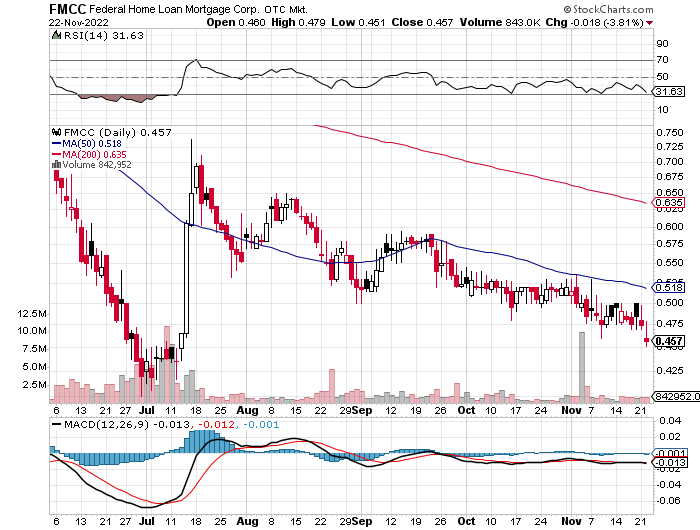
Task: Click the Volume 842,952 legend entry
Action: tap(97, 165)
